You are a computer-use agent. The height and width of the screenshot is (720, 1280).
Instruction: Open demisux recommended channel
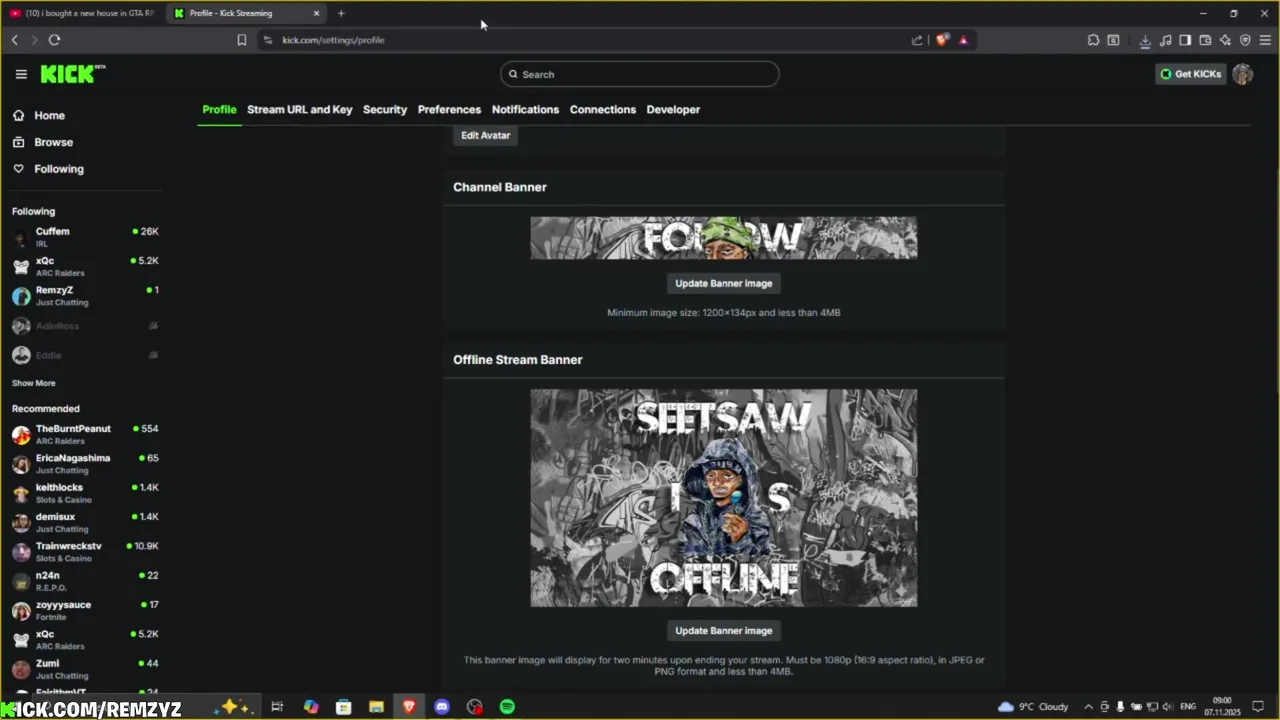(85, 522)
